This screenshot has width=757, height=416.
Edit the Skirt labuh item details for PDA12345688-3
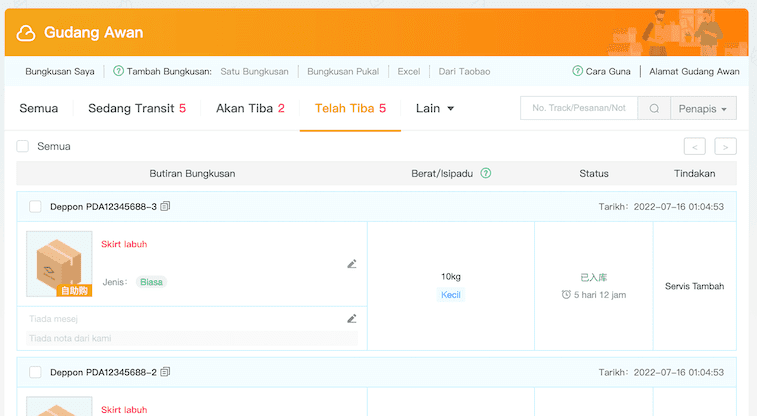[352, 264]
